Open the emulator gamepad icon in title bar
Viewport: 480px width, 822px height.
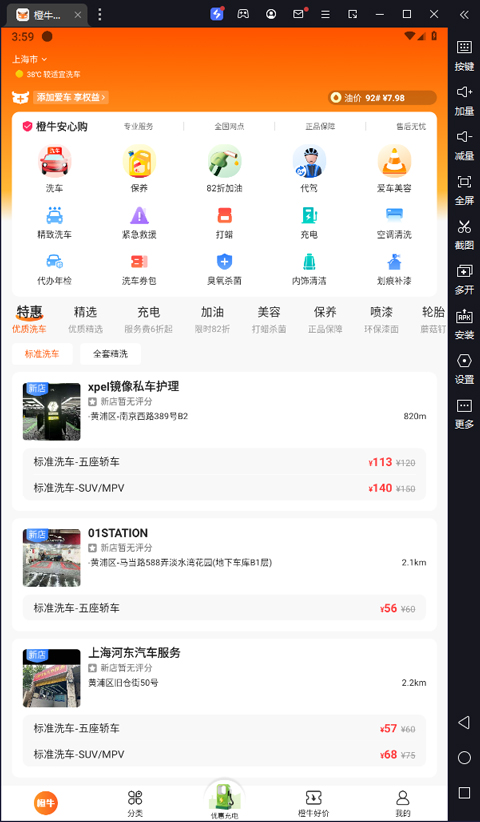(243, 14)
